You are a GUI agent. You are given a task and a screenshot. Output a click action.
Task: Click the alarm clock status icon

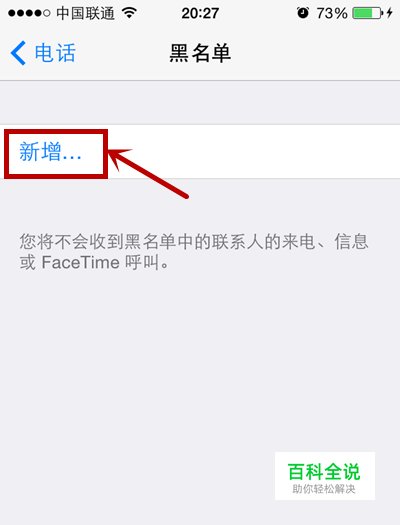(x=303, y=13)
